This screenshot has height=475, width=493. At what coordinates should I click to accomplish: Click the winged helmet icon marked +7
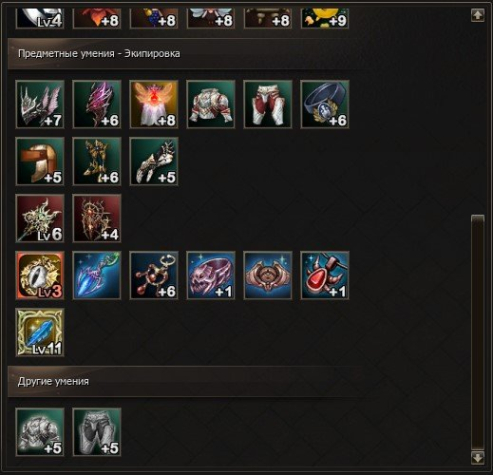tap(40, 104)
